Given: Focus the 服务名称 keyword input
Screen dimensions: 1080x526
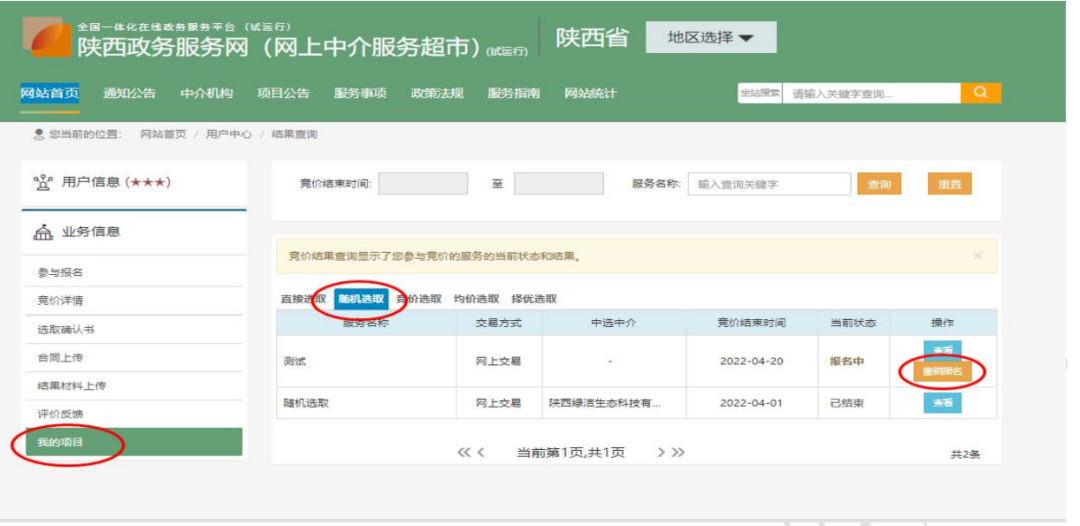Looking at the screenshot, I should click(x=769, y=184).
